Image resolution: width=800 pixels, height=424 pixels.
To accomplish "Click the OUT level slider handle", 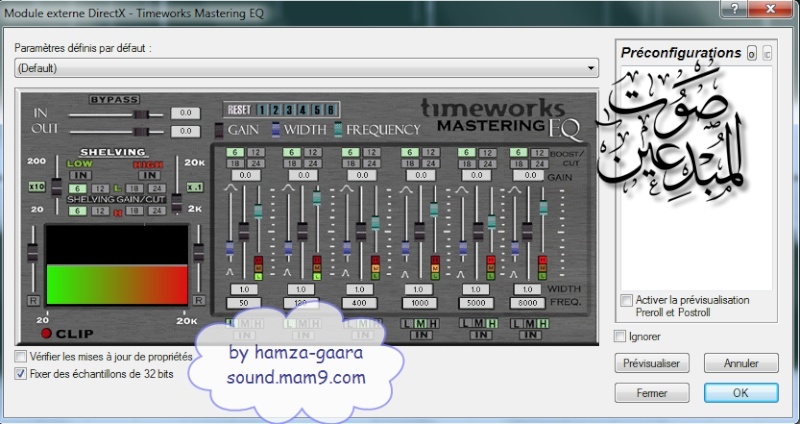I will [x=141, y=132].
